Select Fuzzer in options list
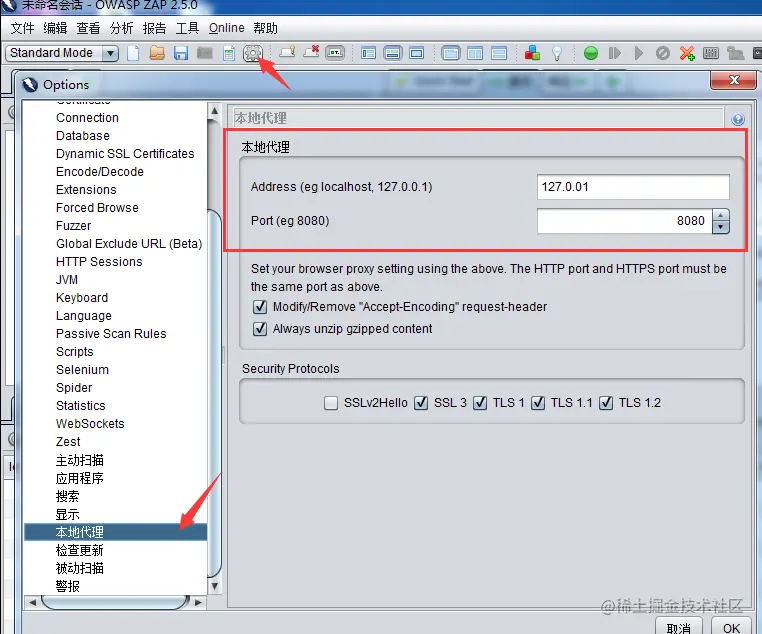762x634 pixels. click(x=73, y=225)
